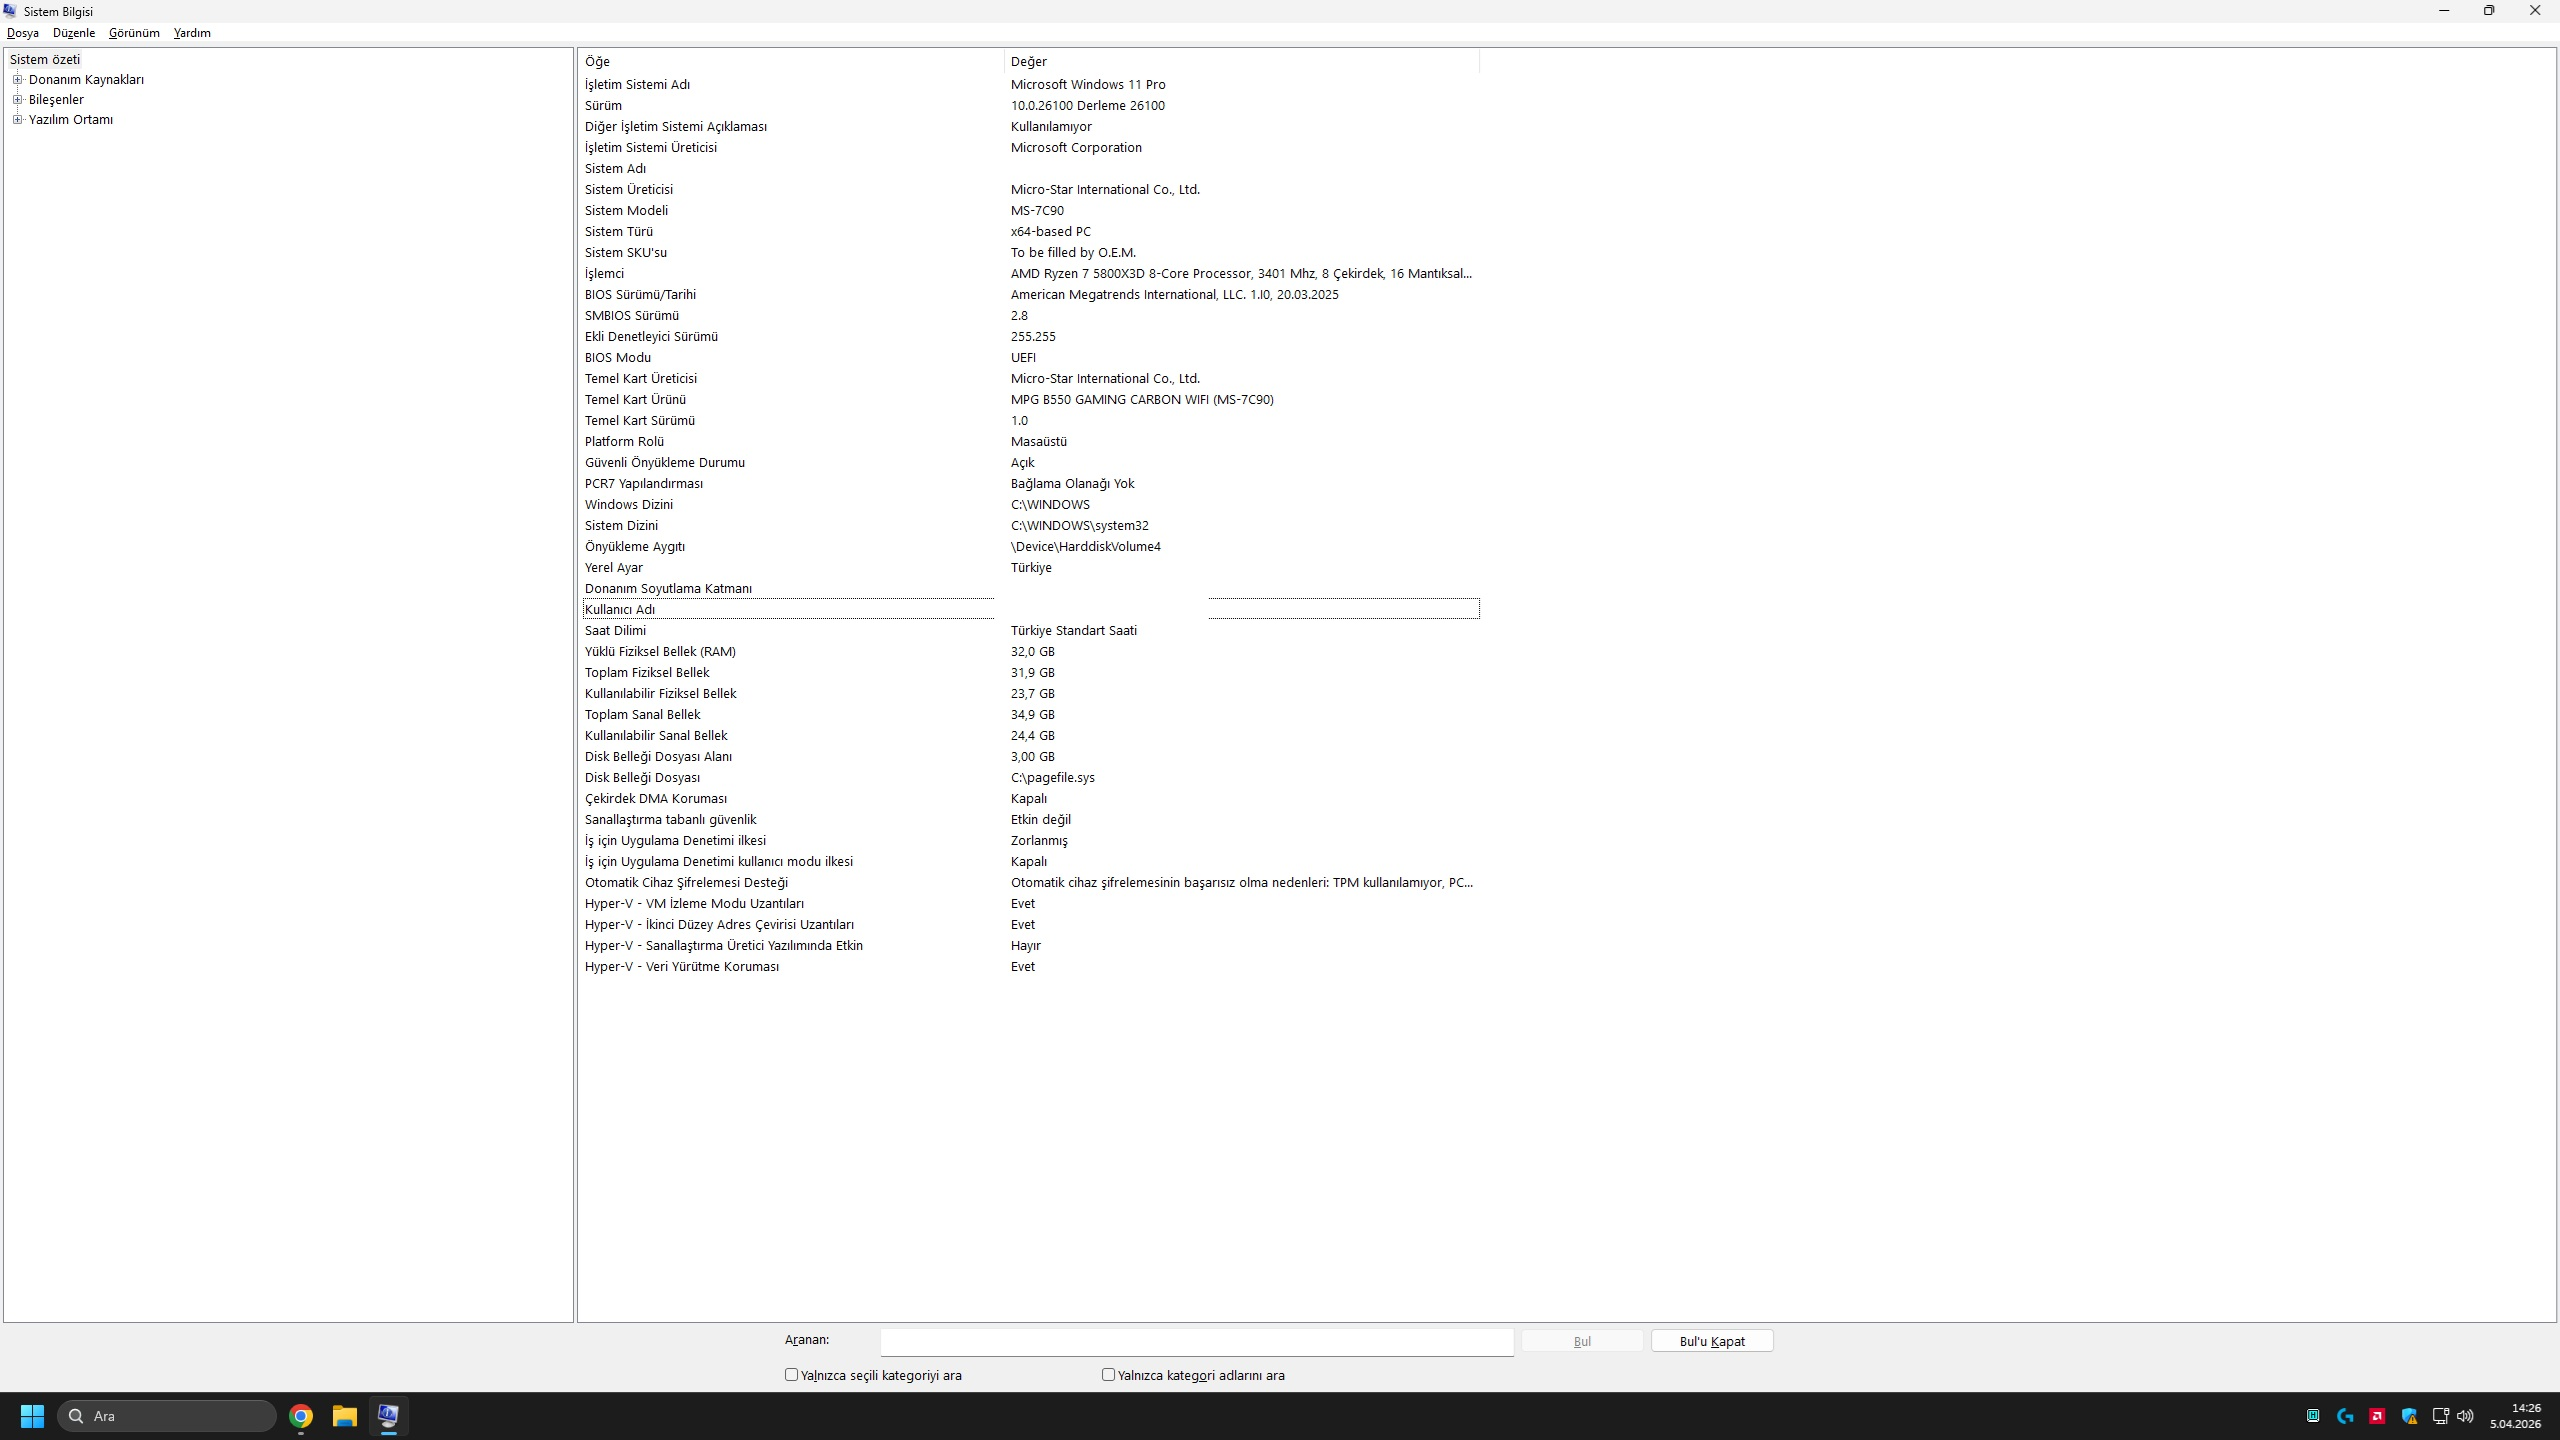Select the Toplam Sanal Bellek row
Image resolution: width=2560 pixels, height=1440 pixels.
point(1031,715)
